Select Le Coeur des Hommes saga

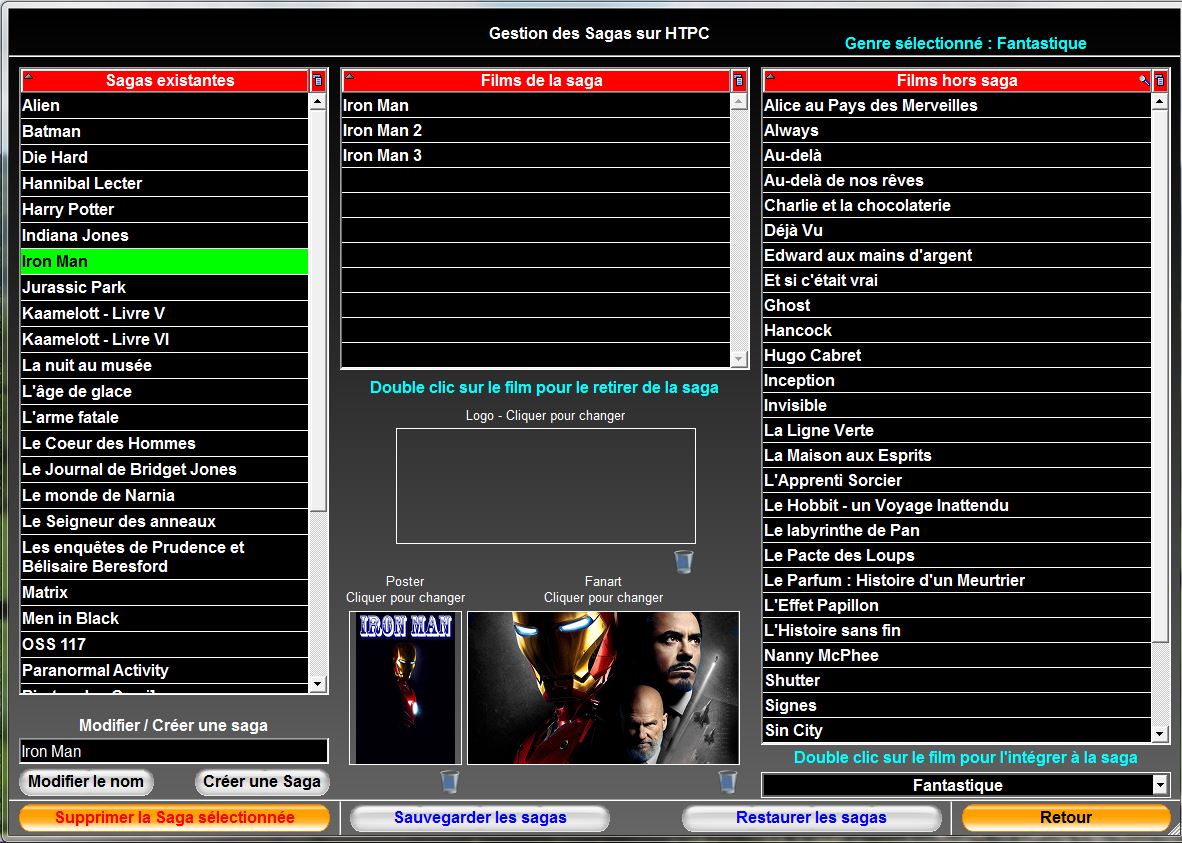tap(164, 443)
